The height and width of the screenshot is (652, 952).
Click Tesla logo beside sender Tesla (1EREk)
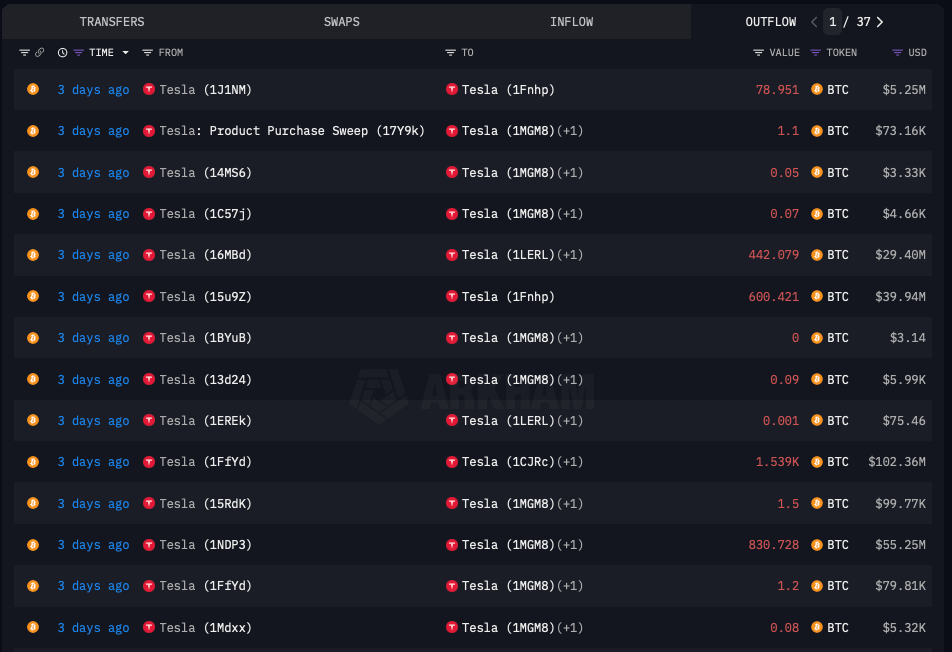pyautogui.click(x=149, y=421)
